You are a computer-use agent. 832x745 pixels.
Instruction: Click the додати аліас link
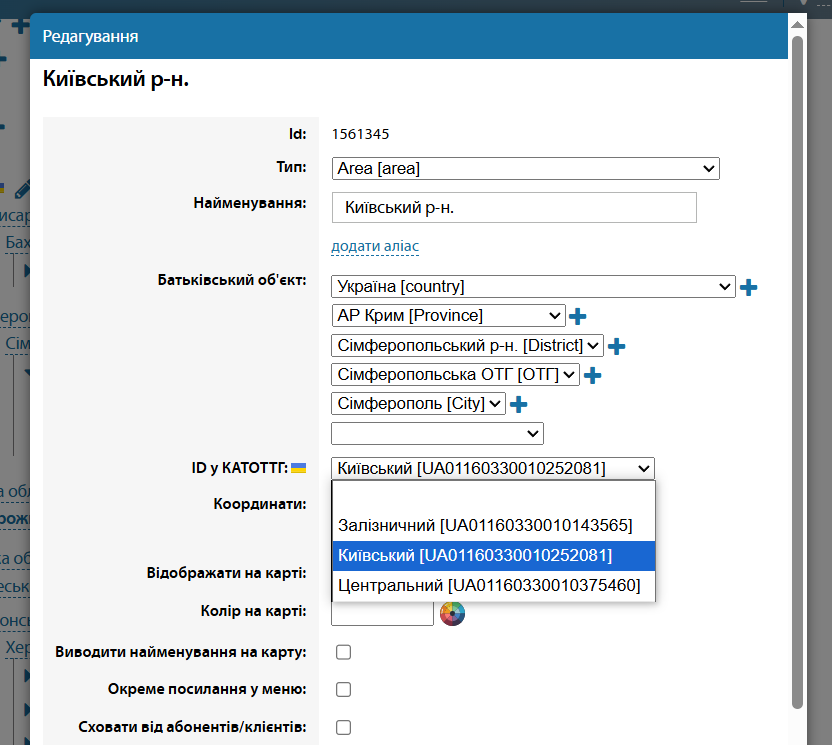tap(375, 246)
